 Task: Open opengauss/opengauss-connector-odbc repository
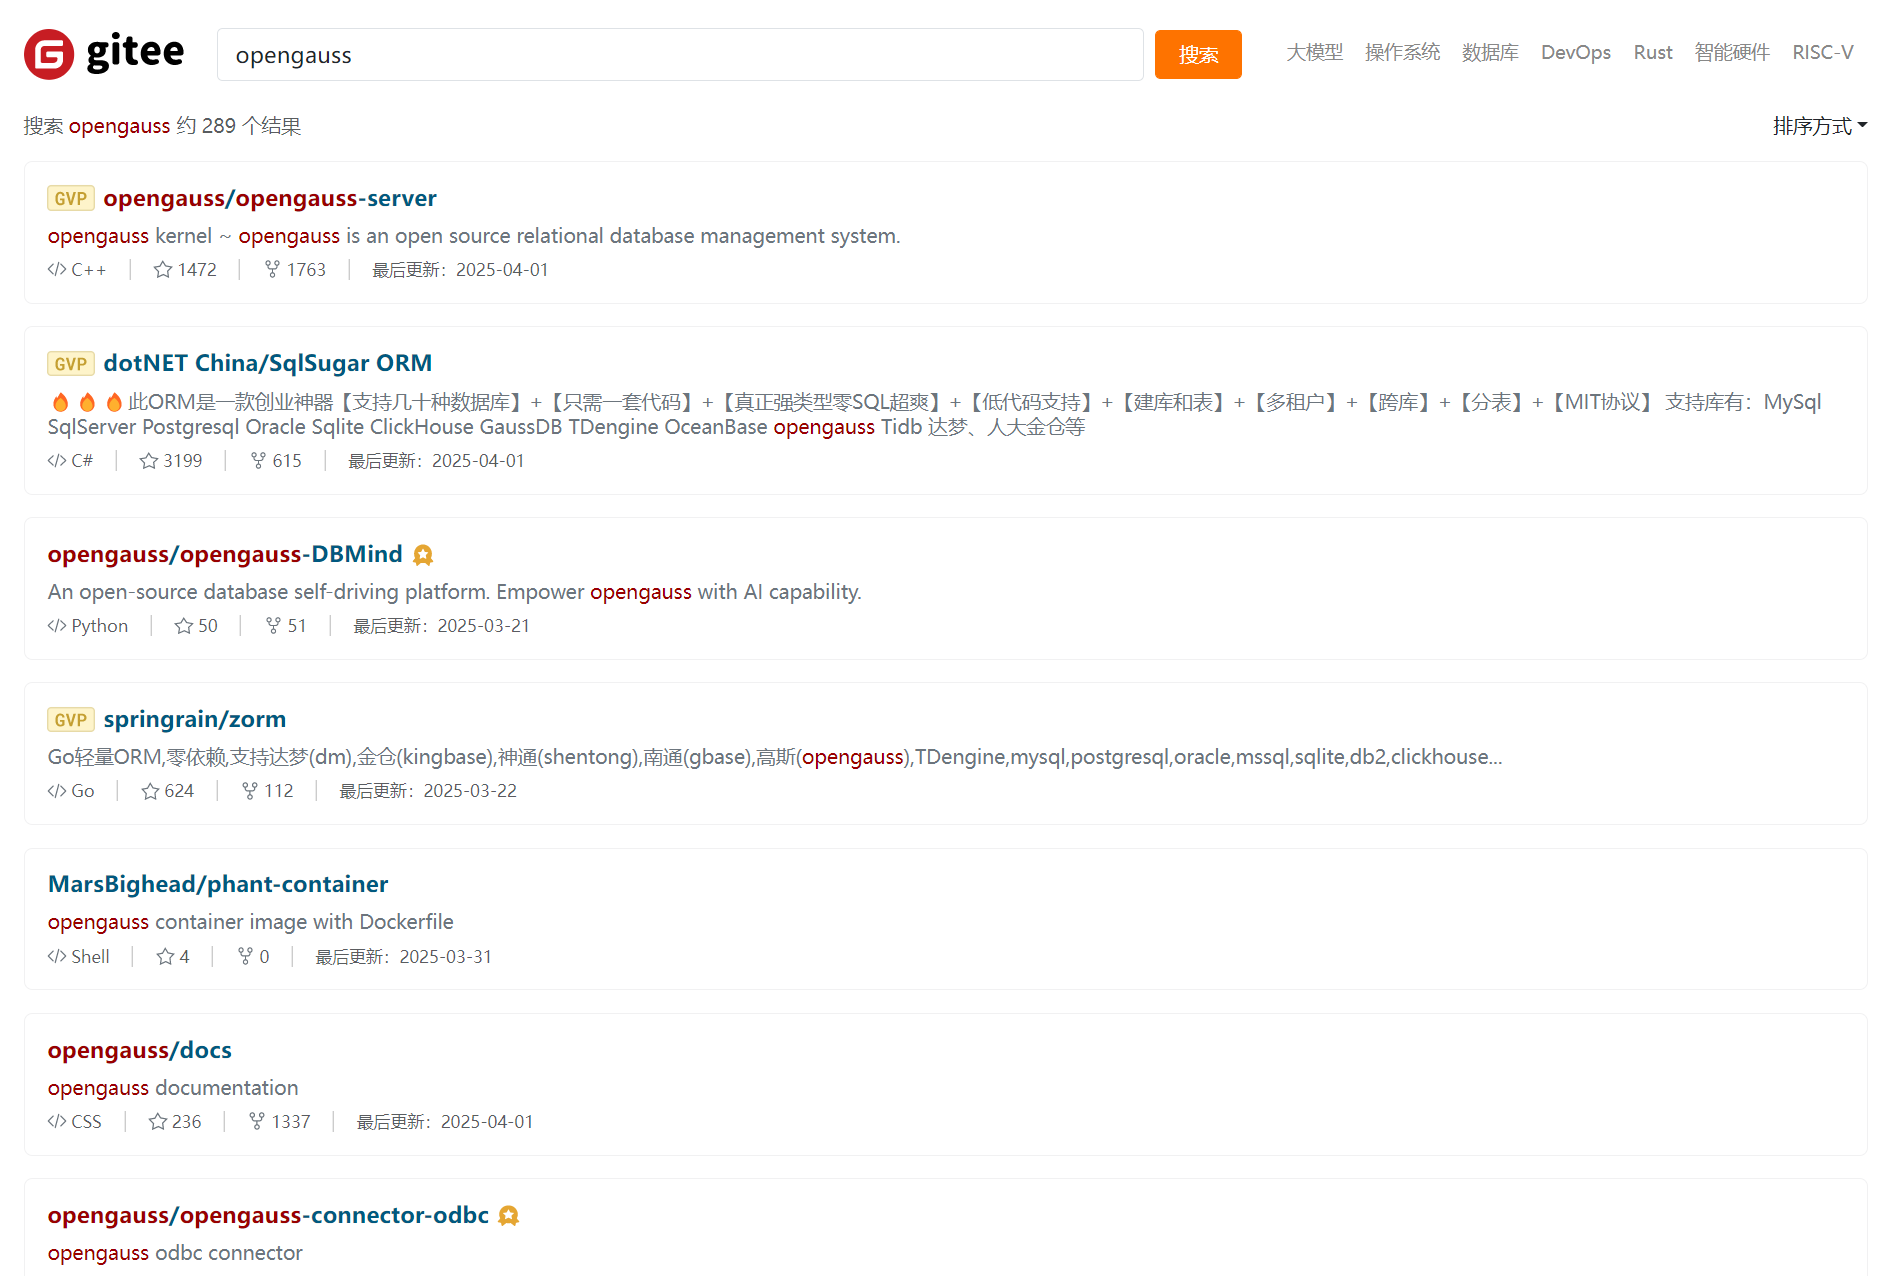coord(268,1215)
